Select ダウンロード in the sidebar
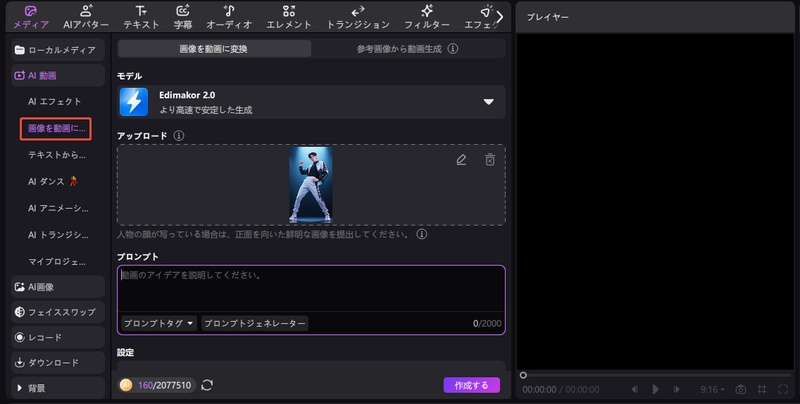Viewport: 800px width, 404px height. [58, 363]
